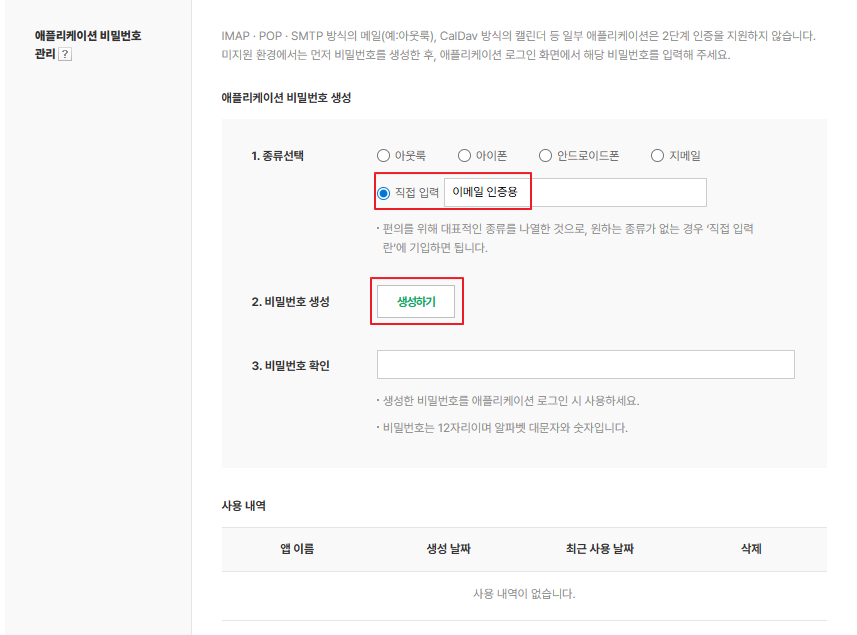
Task: Select the 아이폰 radio option
Action: pos(464,156)
